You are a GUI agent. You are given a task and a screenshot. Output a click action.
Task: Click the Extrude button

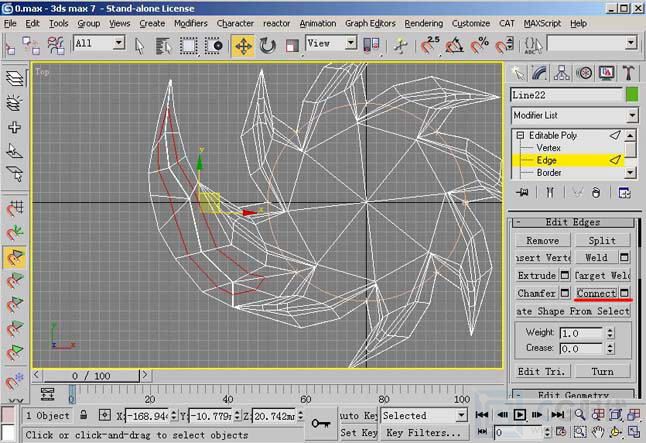pos(537,275)
